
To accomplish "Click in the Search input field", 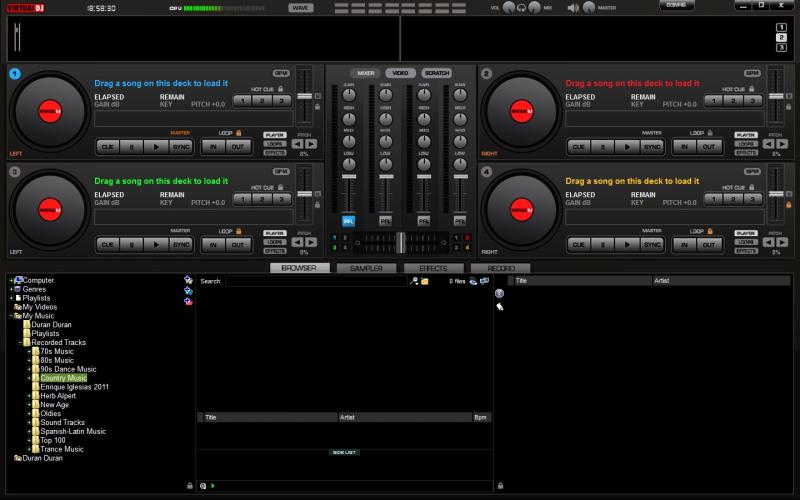I will [316, 281].
